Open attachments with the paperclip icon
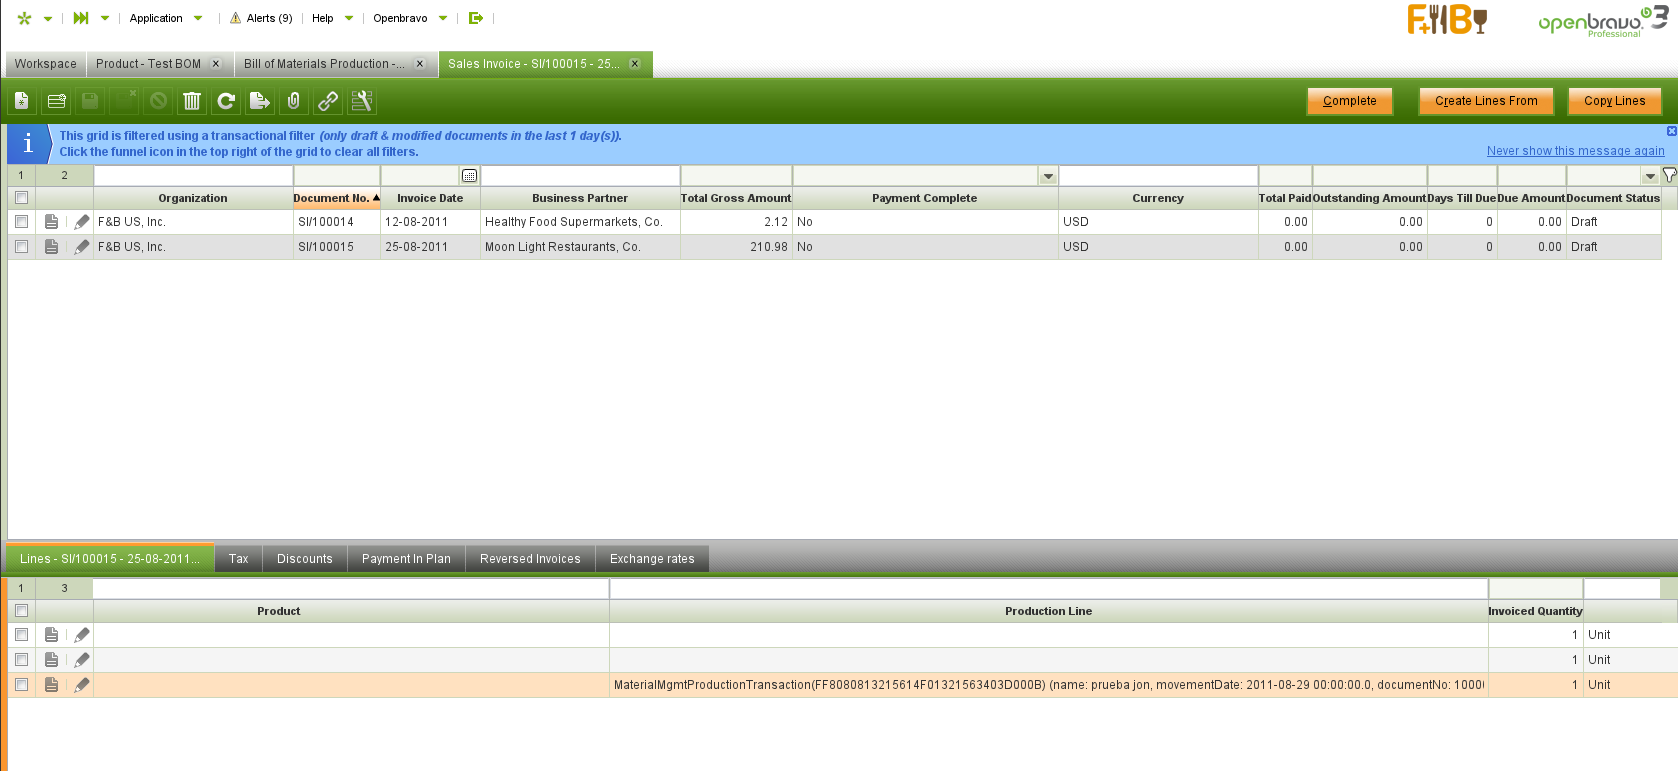This screenshot has width=1678, height=771. tap(294, 101)
